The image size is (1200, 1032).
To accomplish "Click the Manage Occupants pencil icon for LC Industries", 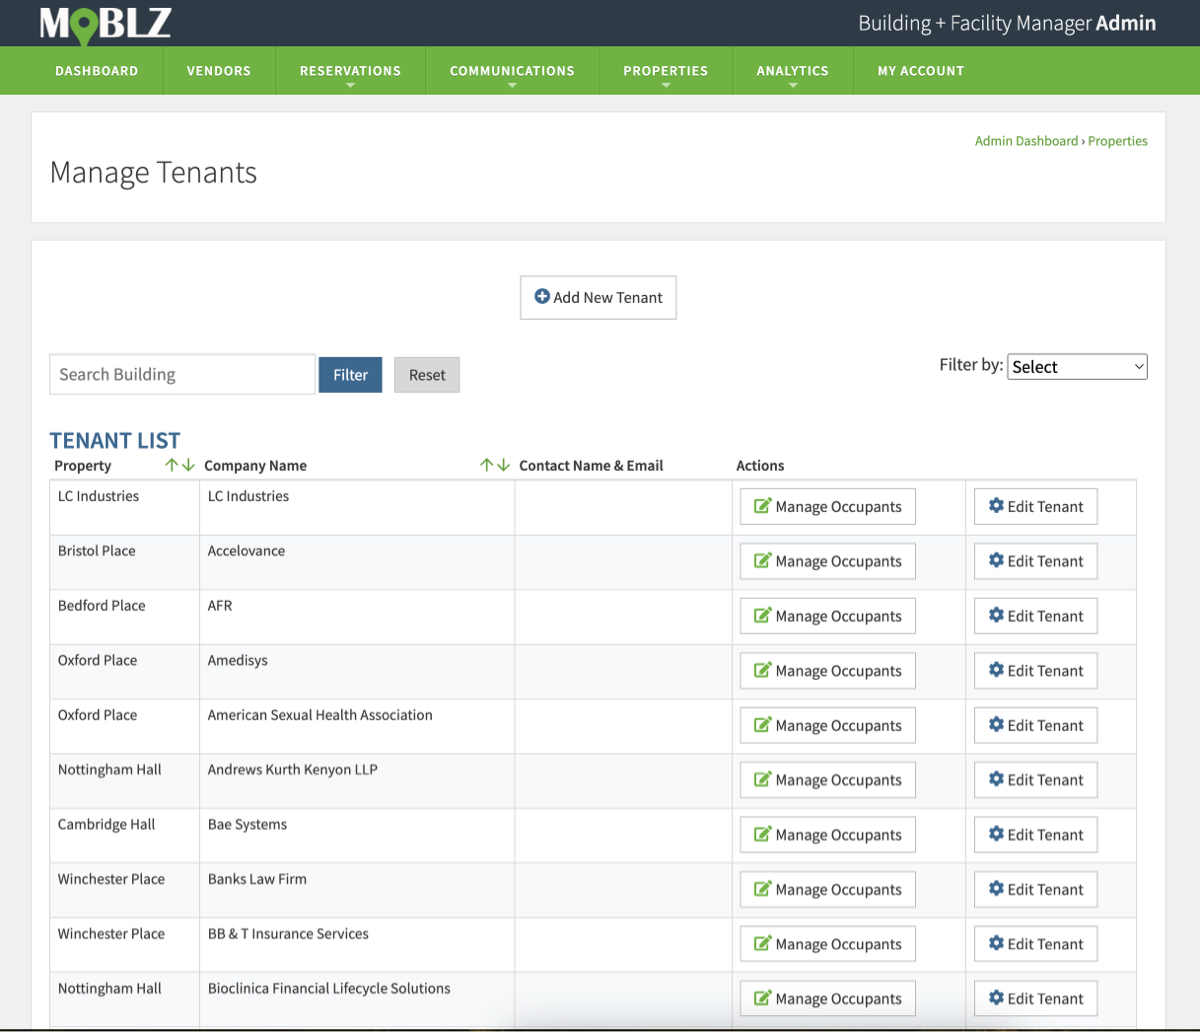I will 762,506.
